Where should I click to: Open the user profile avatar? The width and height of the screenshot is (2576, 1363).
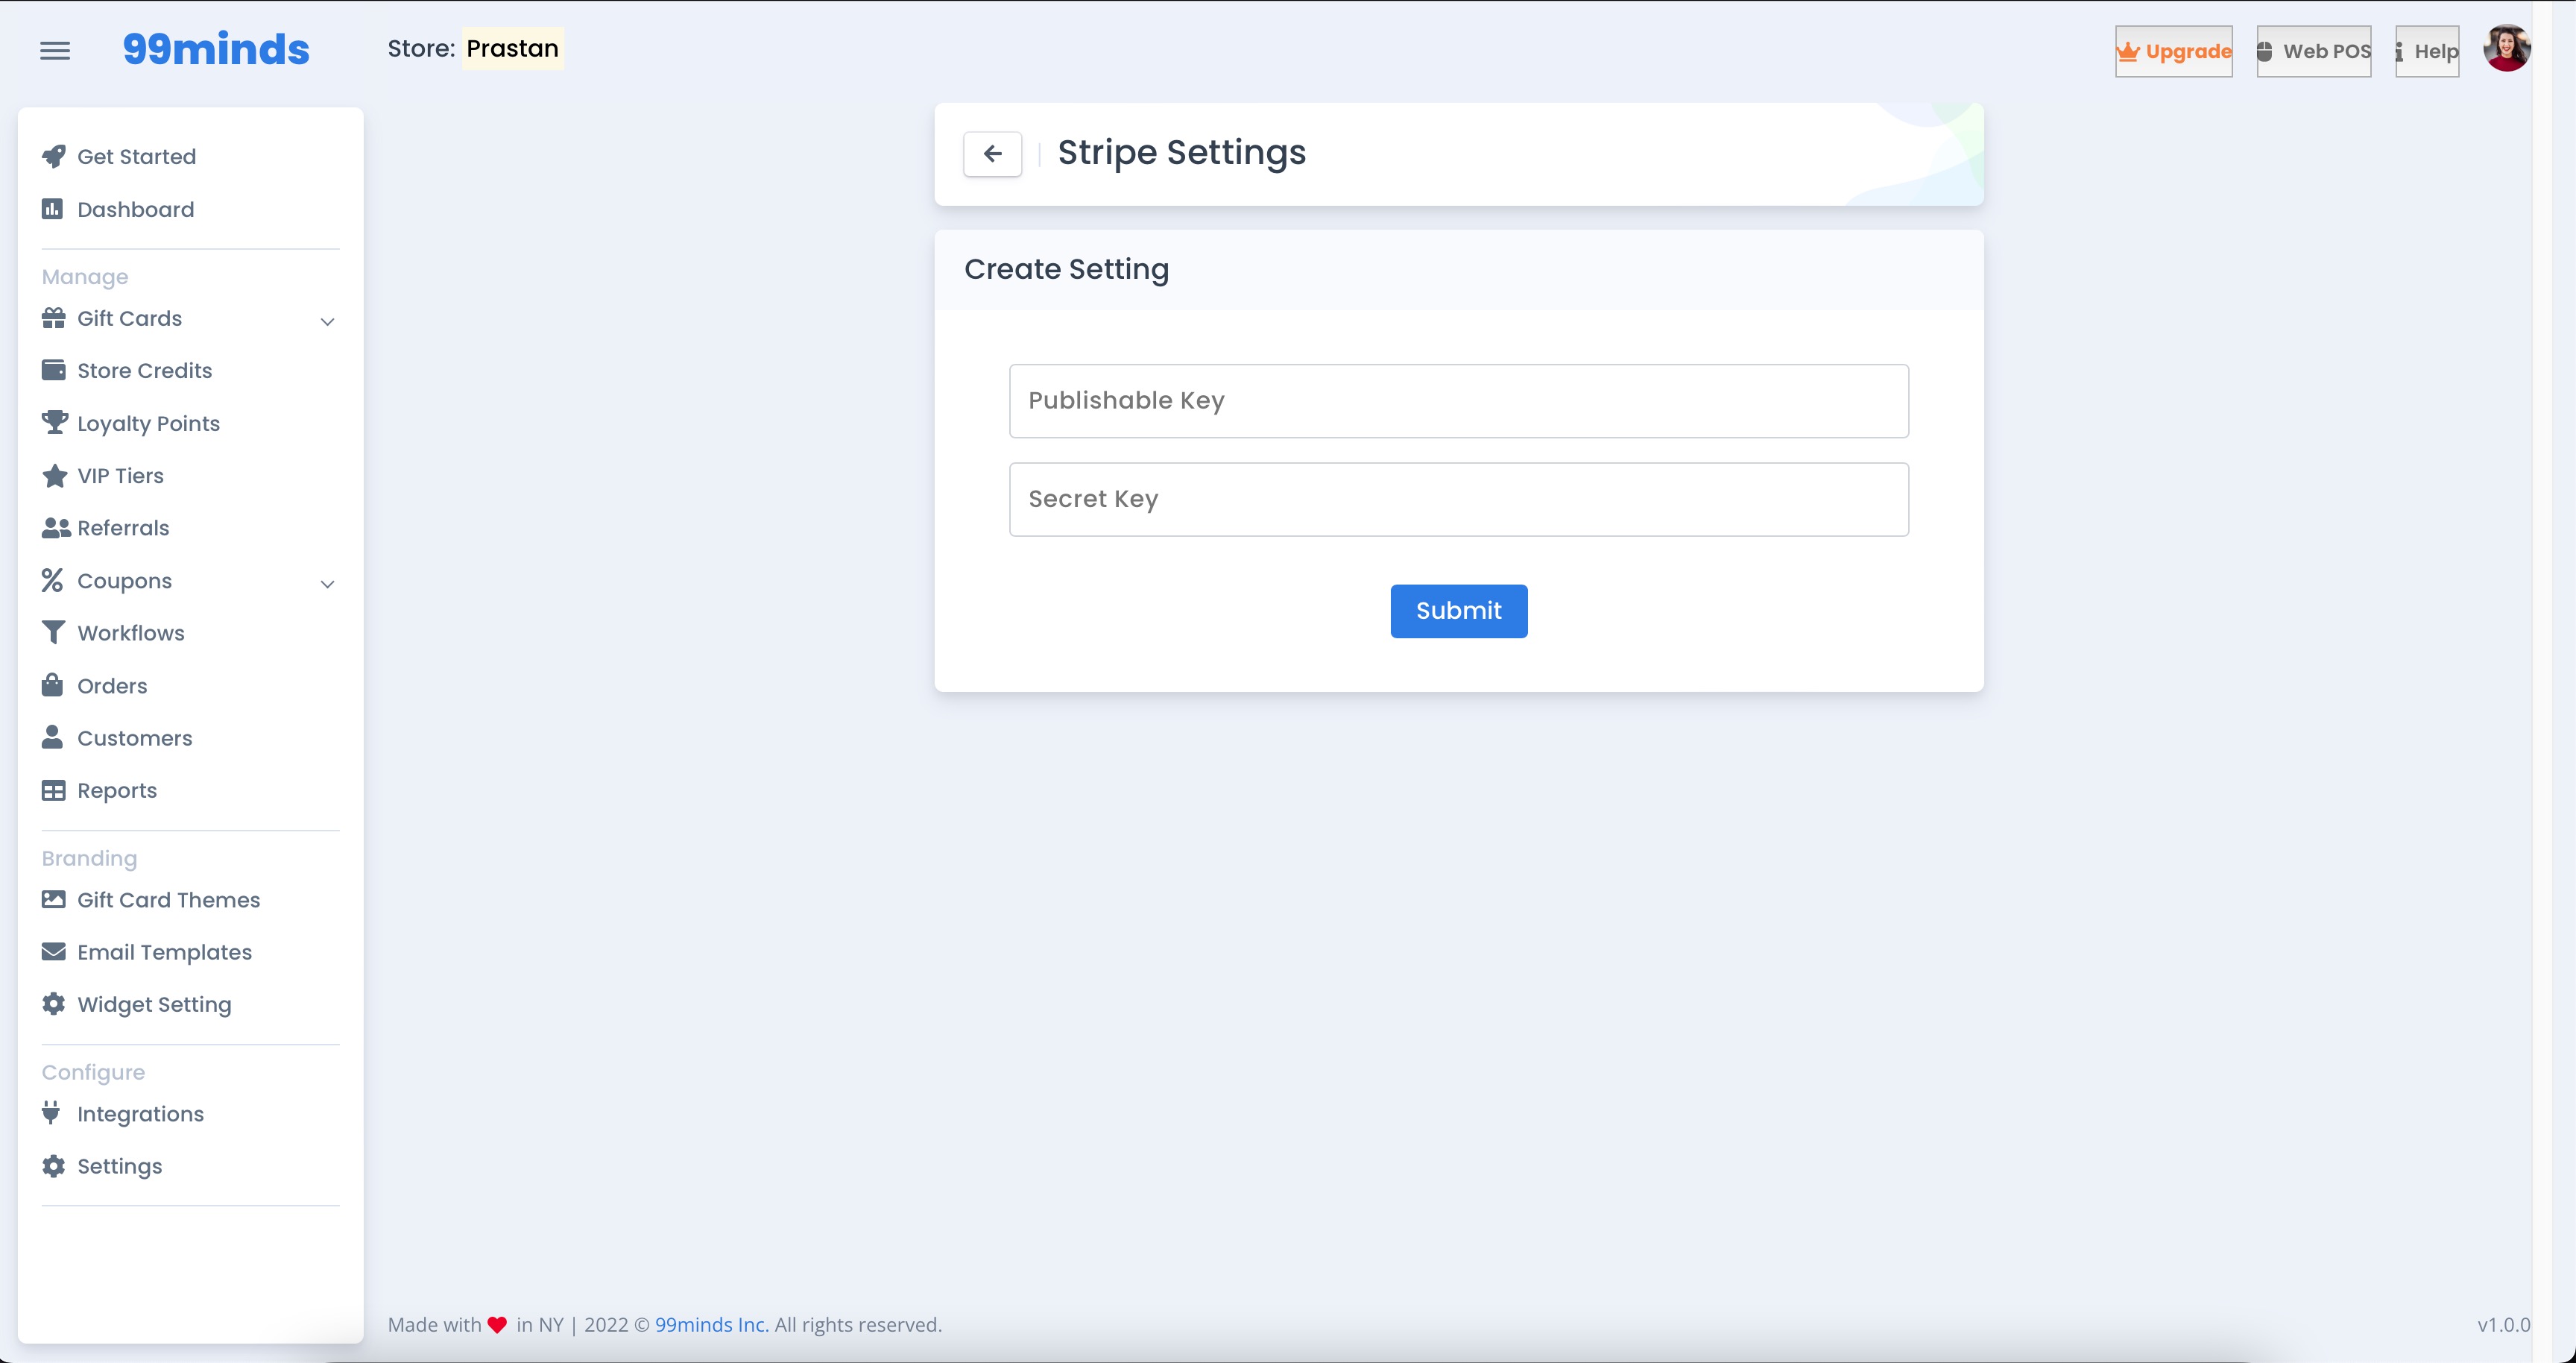(2507, 48)
